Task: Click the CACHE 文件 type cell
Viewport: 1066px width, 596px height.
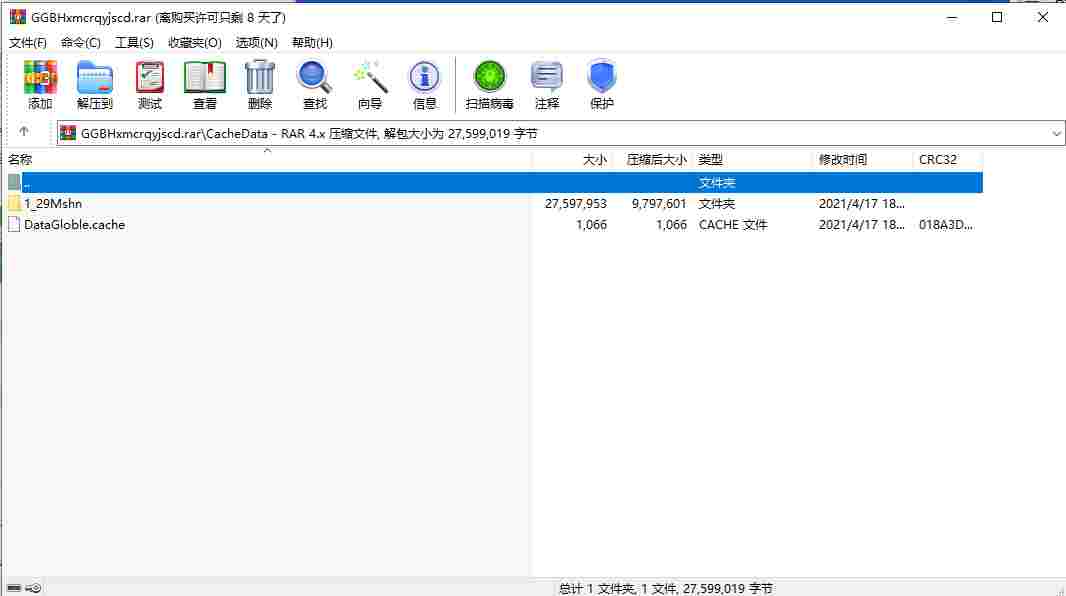Action: coord(733,224)
